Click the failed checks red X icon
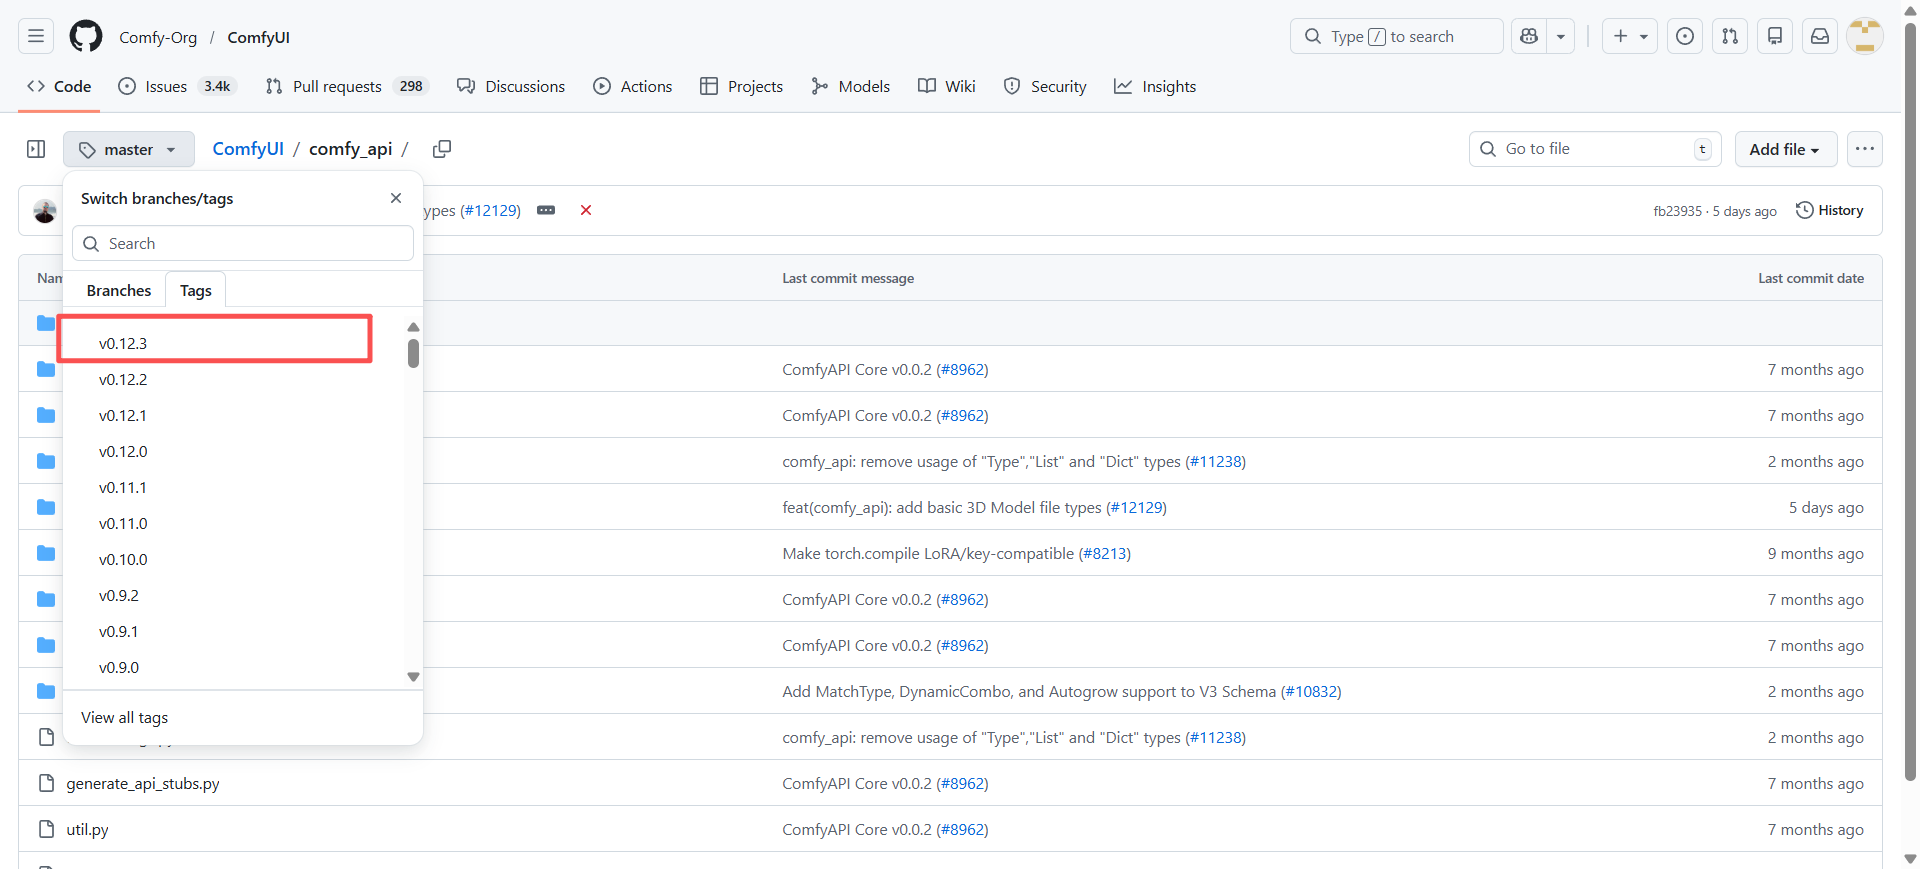This screenshot has height=869, width=1920. coord(586,210)
